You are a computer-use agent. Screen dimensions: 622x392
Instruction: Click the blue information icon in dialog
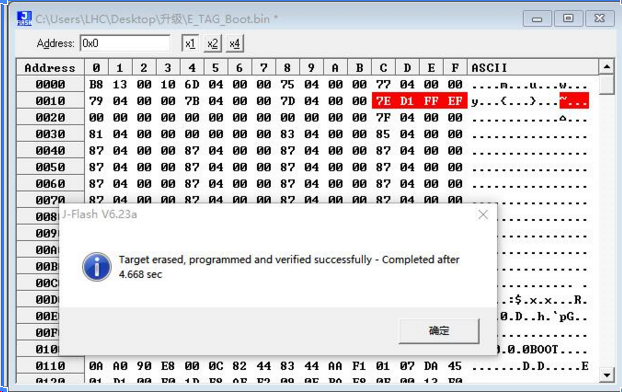(97, 267)
